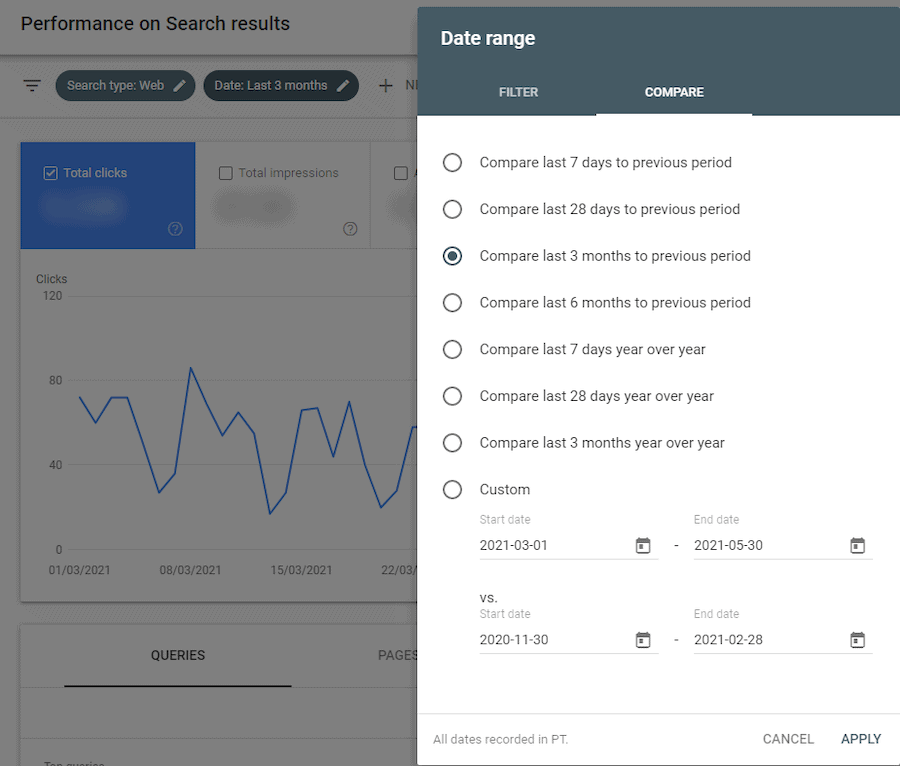
Task: Open the filter list icon
Action: [x=32, y=86]
